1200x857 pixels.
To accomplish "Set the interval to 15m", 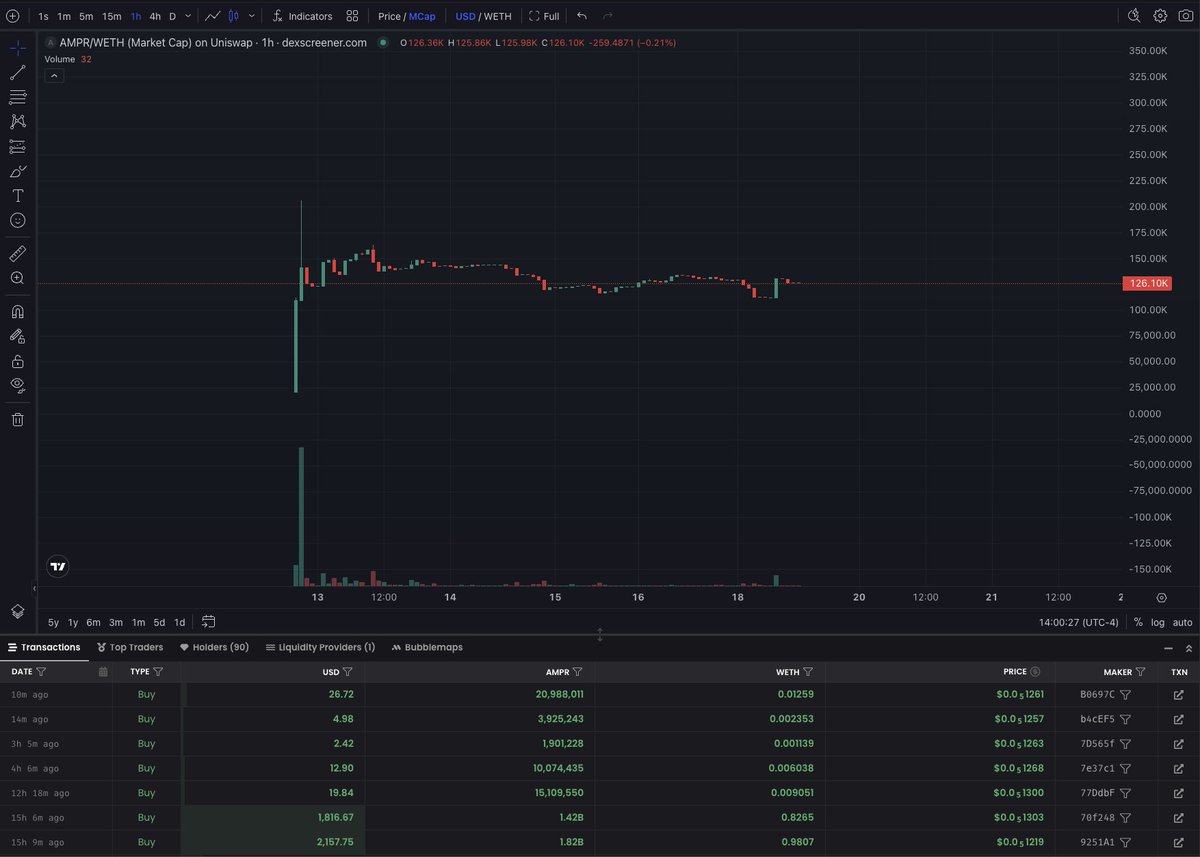I will pos(111,16).
